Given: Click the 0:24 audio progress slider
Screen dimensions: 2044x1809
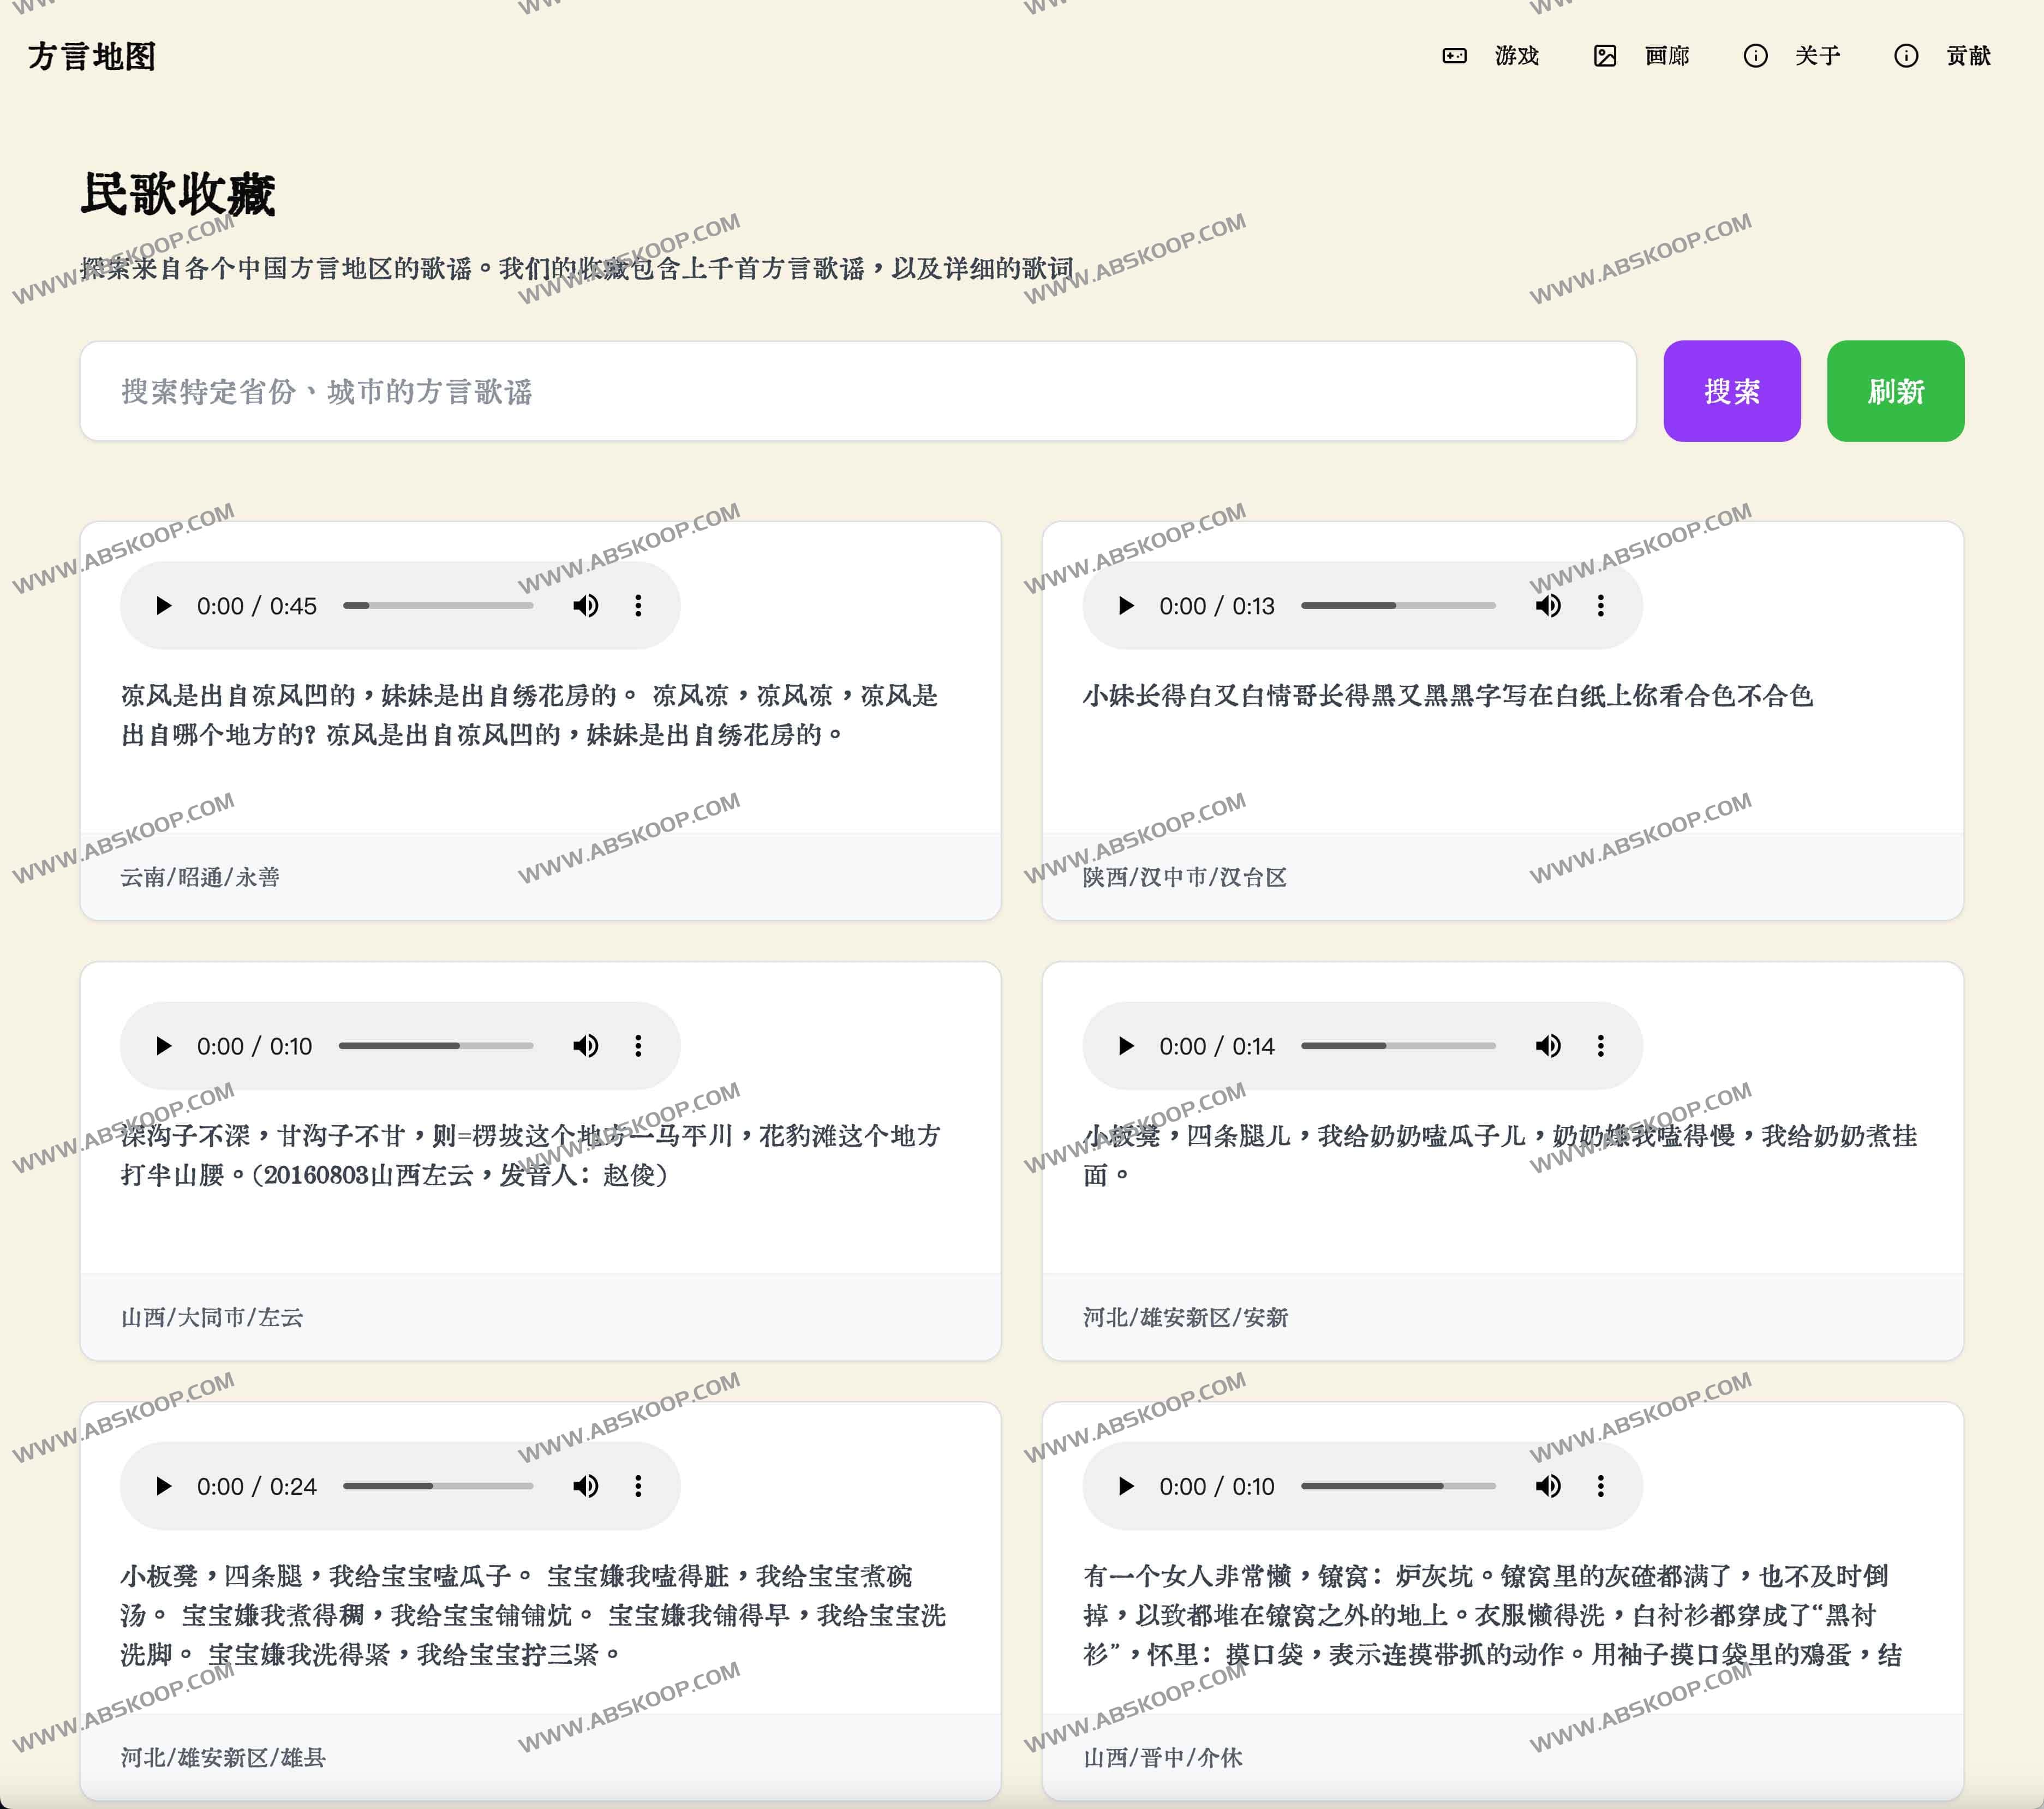Looking at the screenshot, I should coord(438,1486).
